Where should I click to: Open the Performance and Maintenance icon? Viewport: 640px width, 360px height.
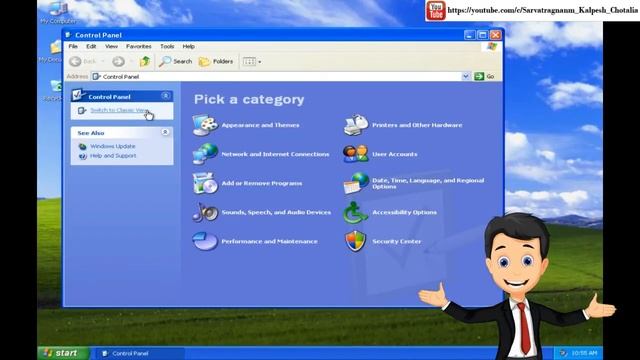(x=204, y=241)
